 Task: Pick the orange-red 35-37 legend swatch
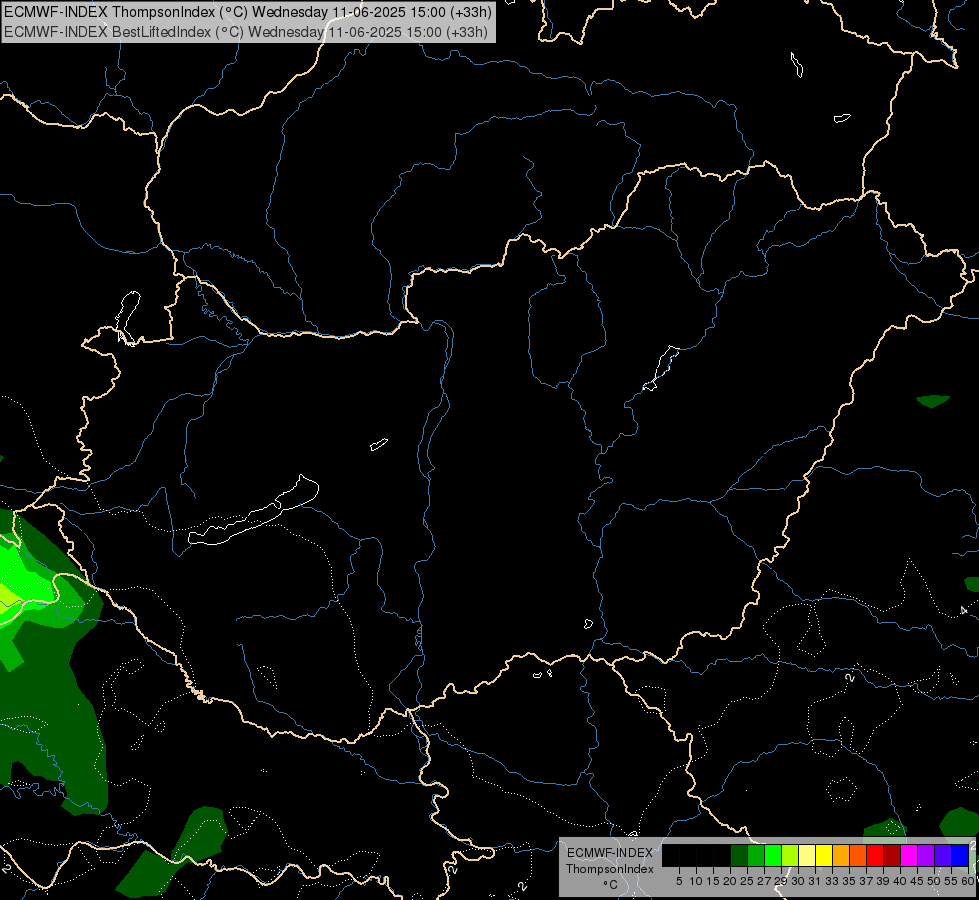coord(858,855)
